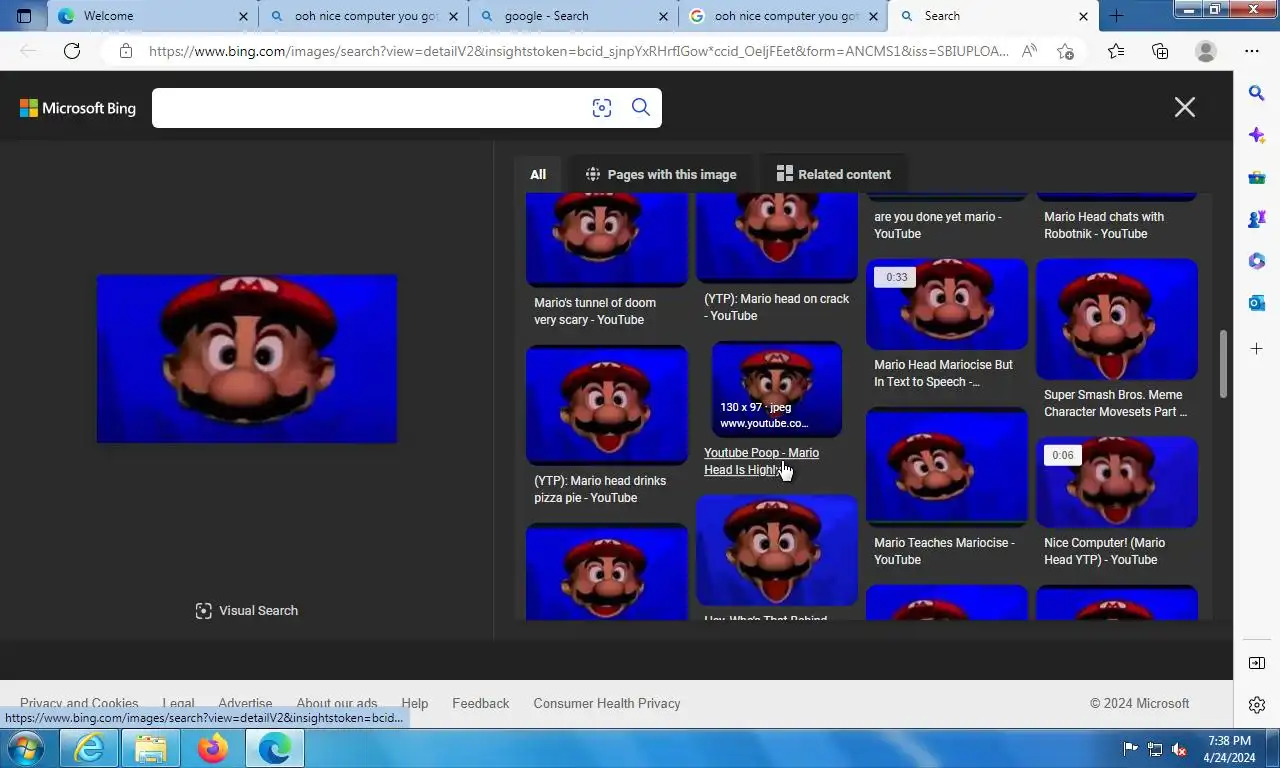Click the browser address bar URL
The height and width of the screenshot is (768, 1280).
tap(578, 51)
